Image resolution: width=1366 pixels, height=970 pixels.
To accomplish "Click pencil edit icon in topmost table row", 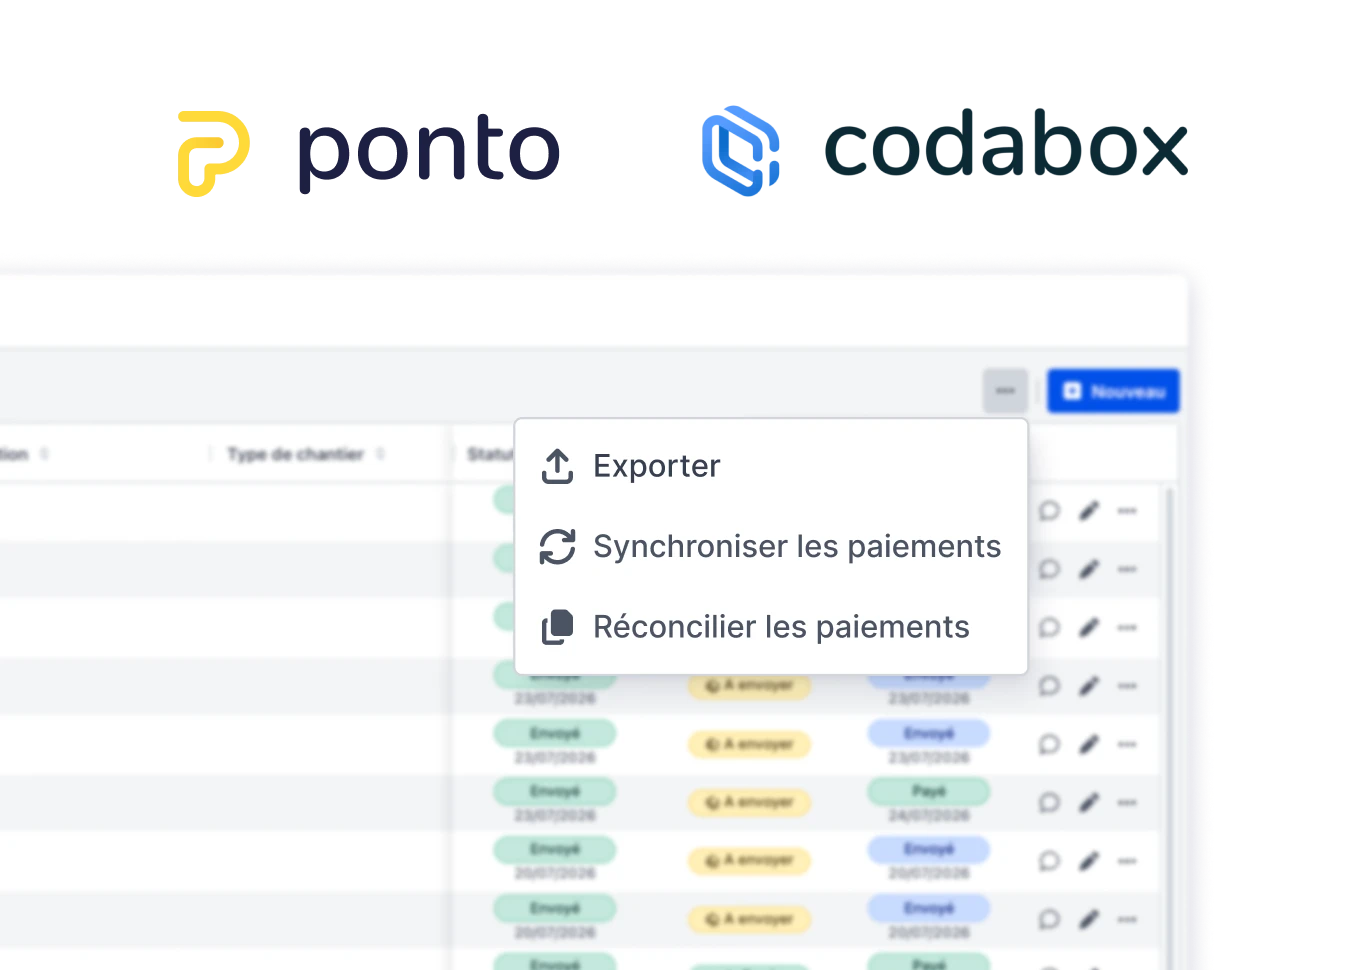I will [1089, 511].
